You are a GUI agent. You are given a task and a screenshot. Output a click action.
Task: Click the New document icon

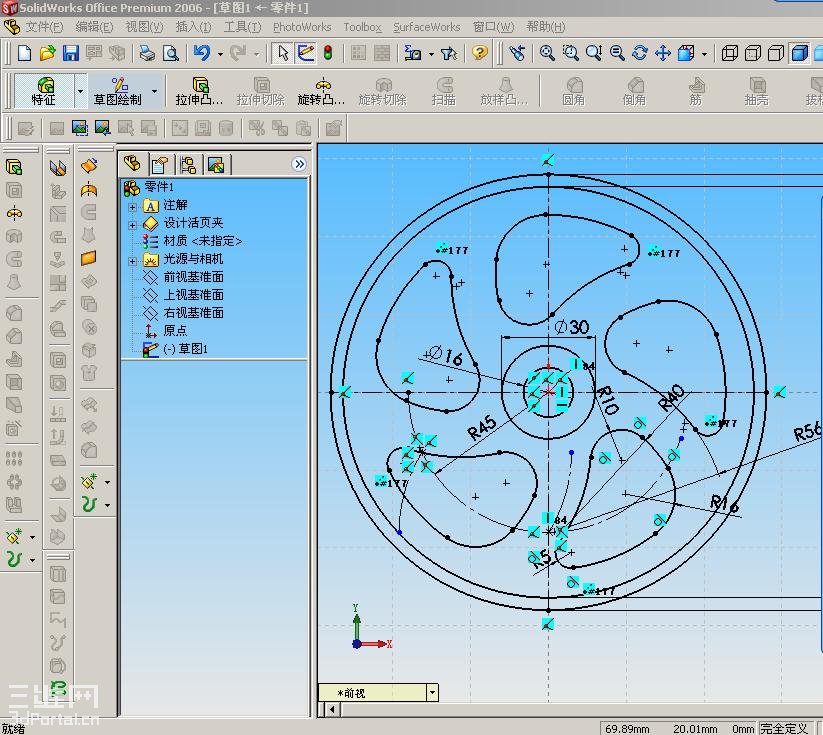[x=24, y=53]
